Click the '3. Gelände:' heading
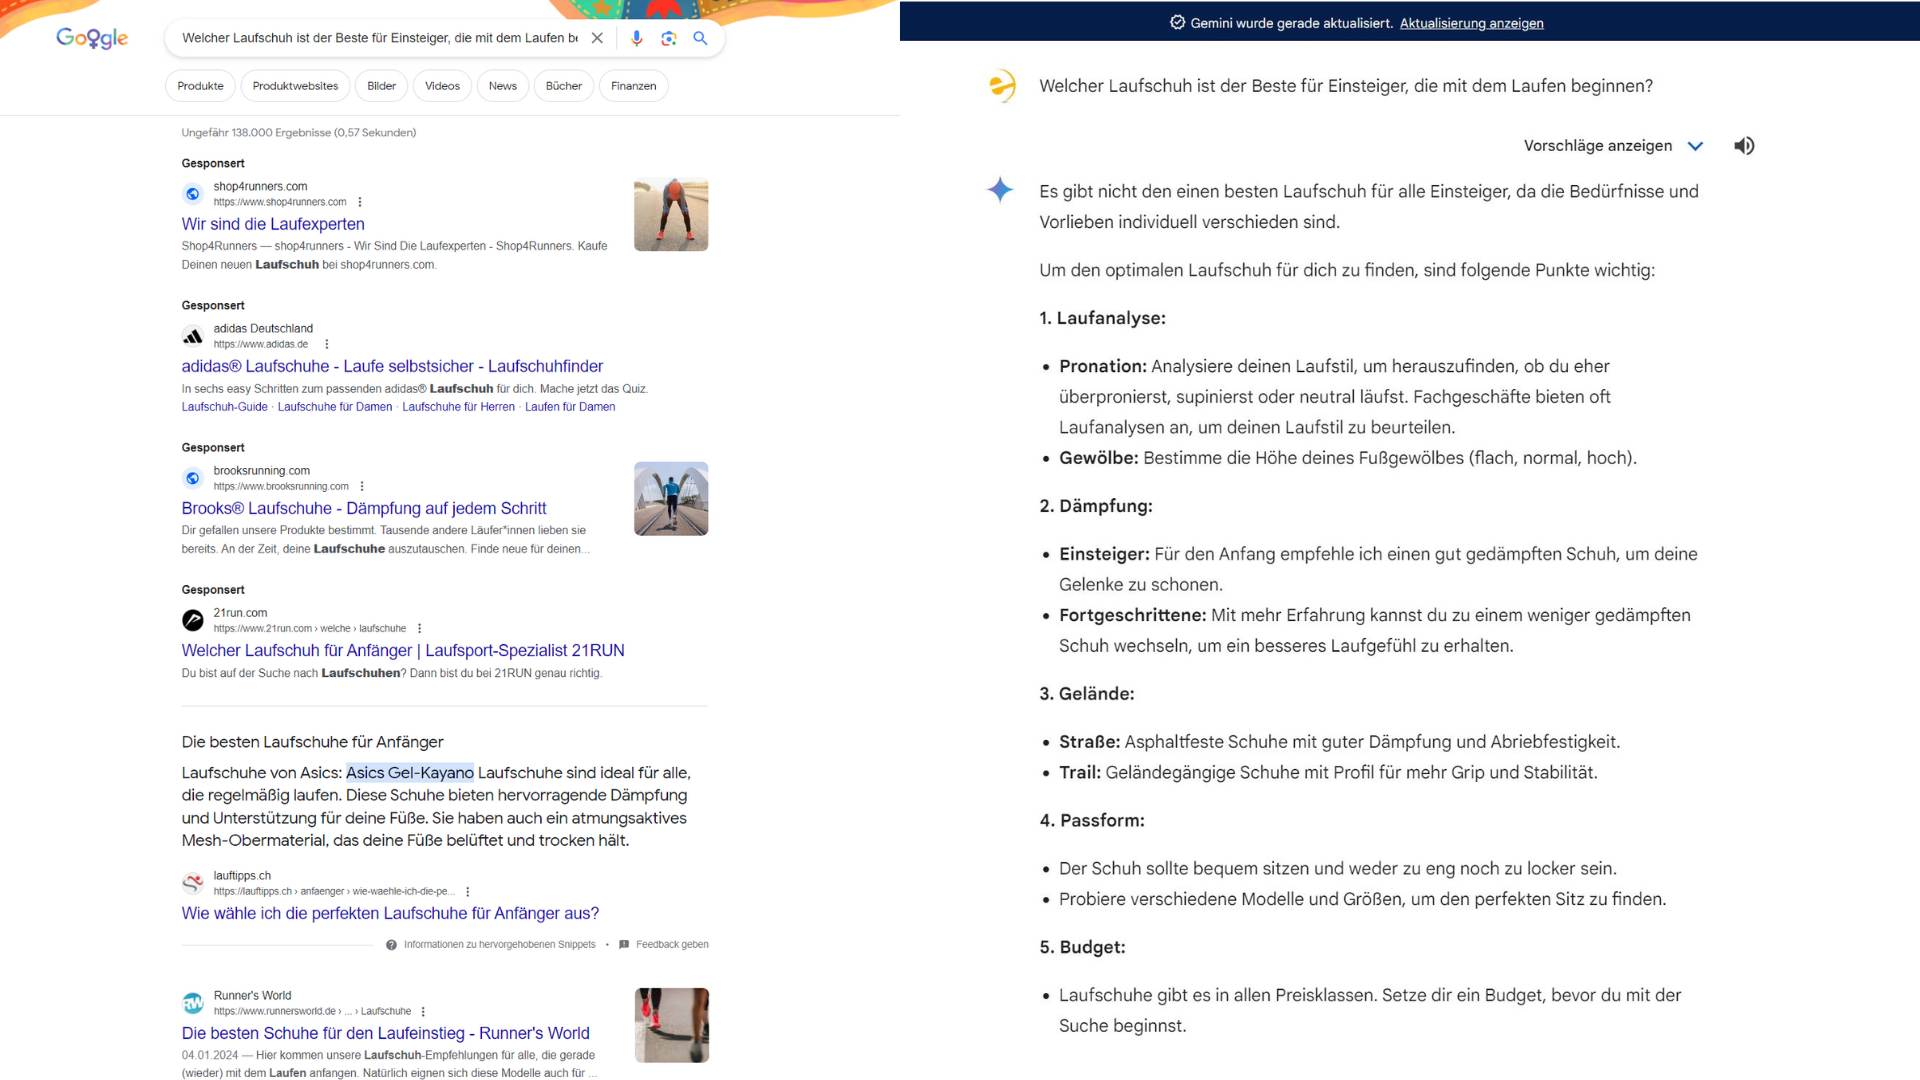This screenshot has height=1080, width=1920. point(1087,694)
